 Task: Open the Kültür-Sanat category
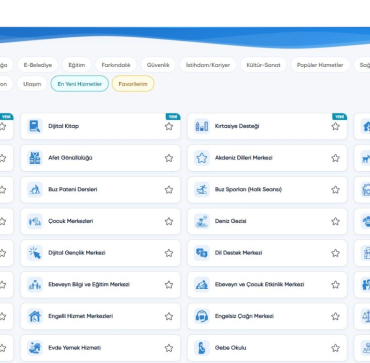263,65
